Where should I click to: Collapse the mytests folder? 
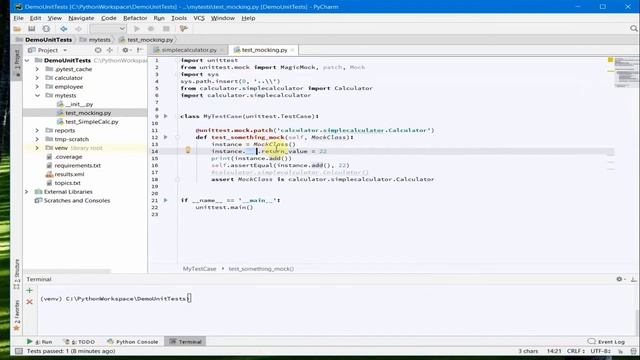point(37,95)
